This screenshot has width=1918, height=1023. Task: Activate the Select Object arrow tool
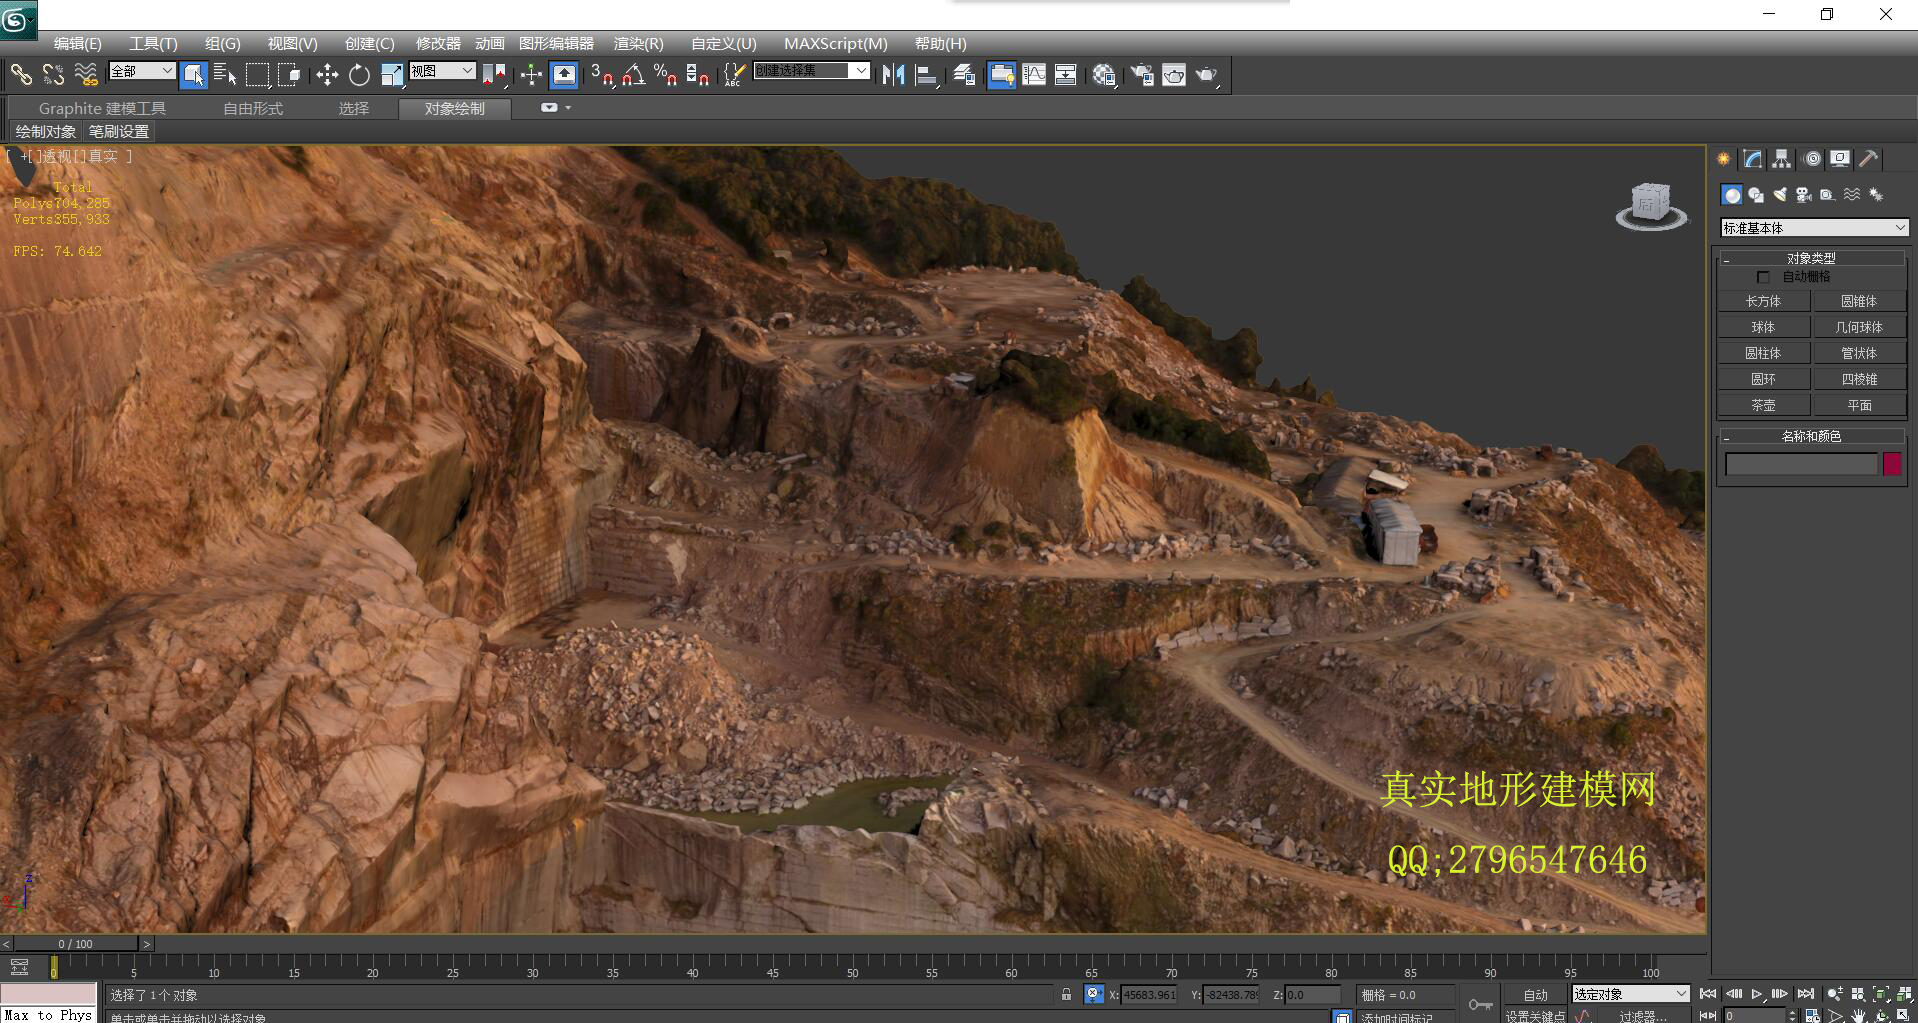pyautogui.click(x=194, y=74)
